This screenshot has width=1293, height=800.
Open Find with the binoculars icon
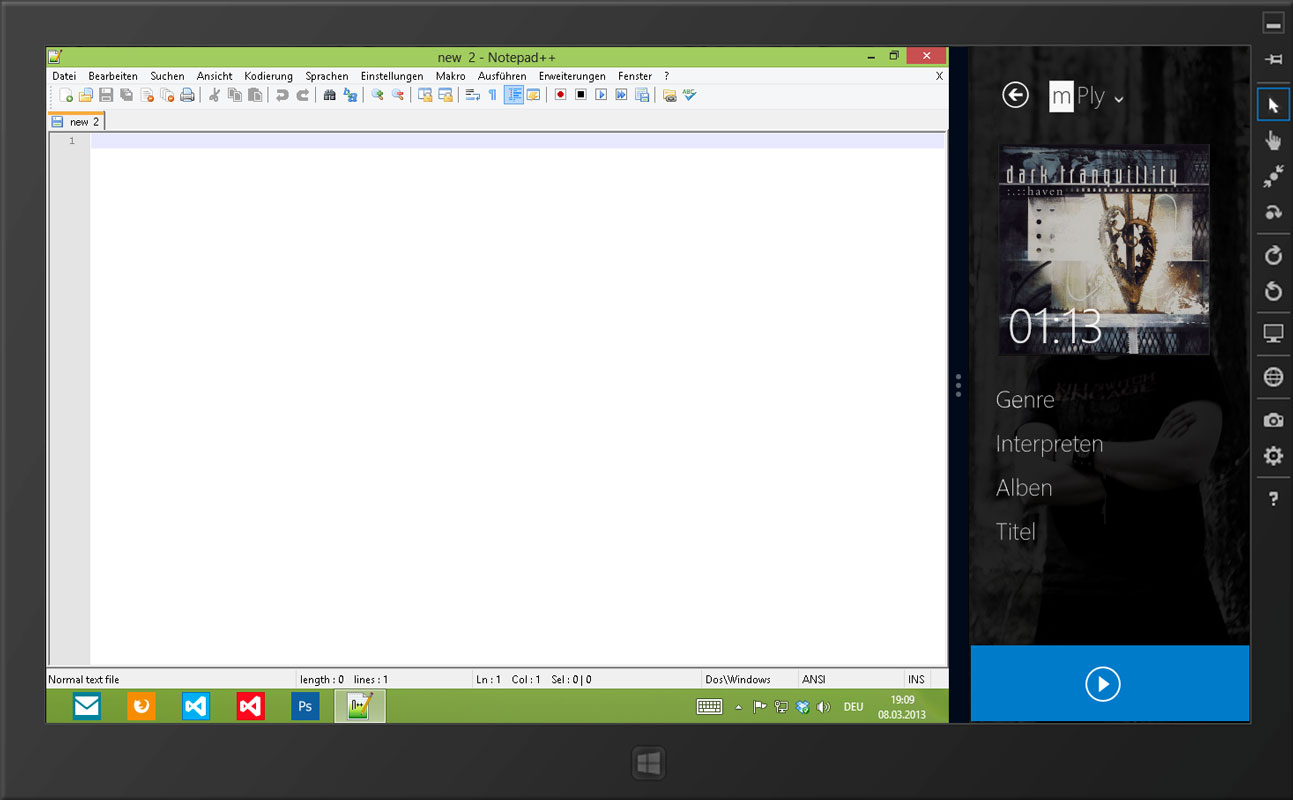(329, 95)
